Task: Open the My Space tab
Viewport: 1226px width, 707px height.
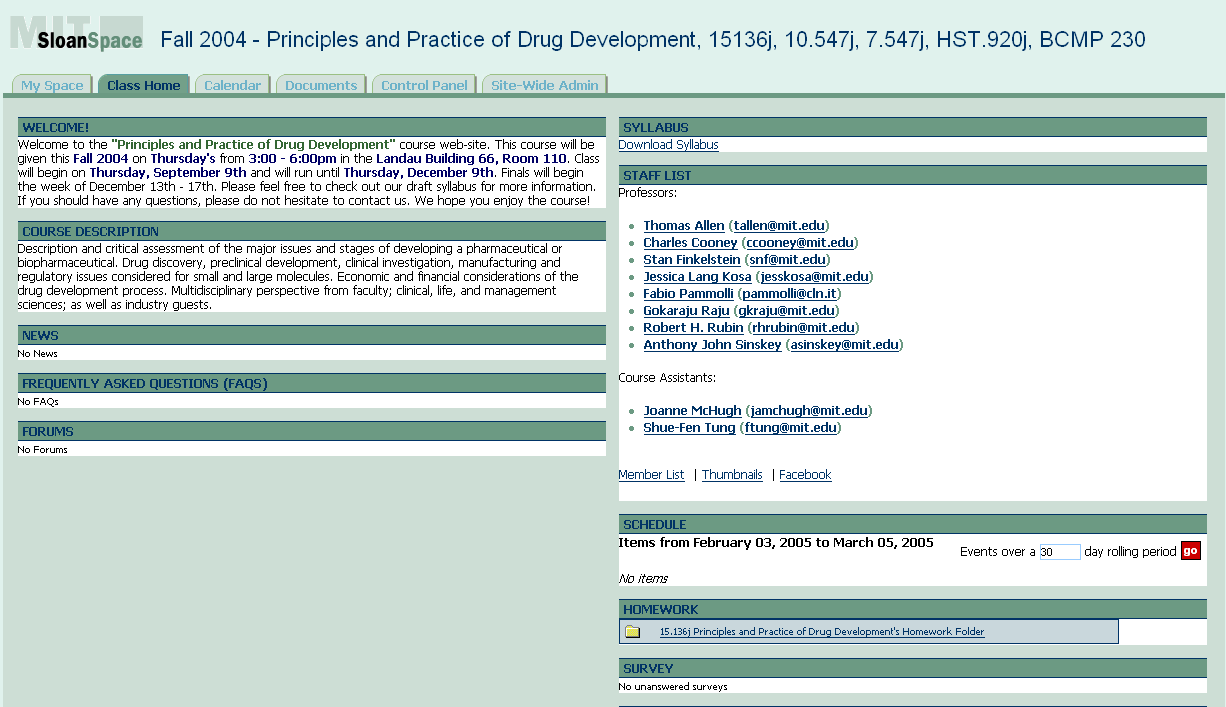Action: (52, 86)
